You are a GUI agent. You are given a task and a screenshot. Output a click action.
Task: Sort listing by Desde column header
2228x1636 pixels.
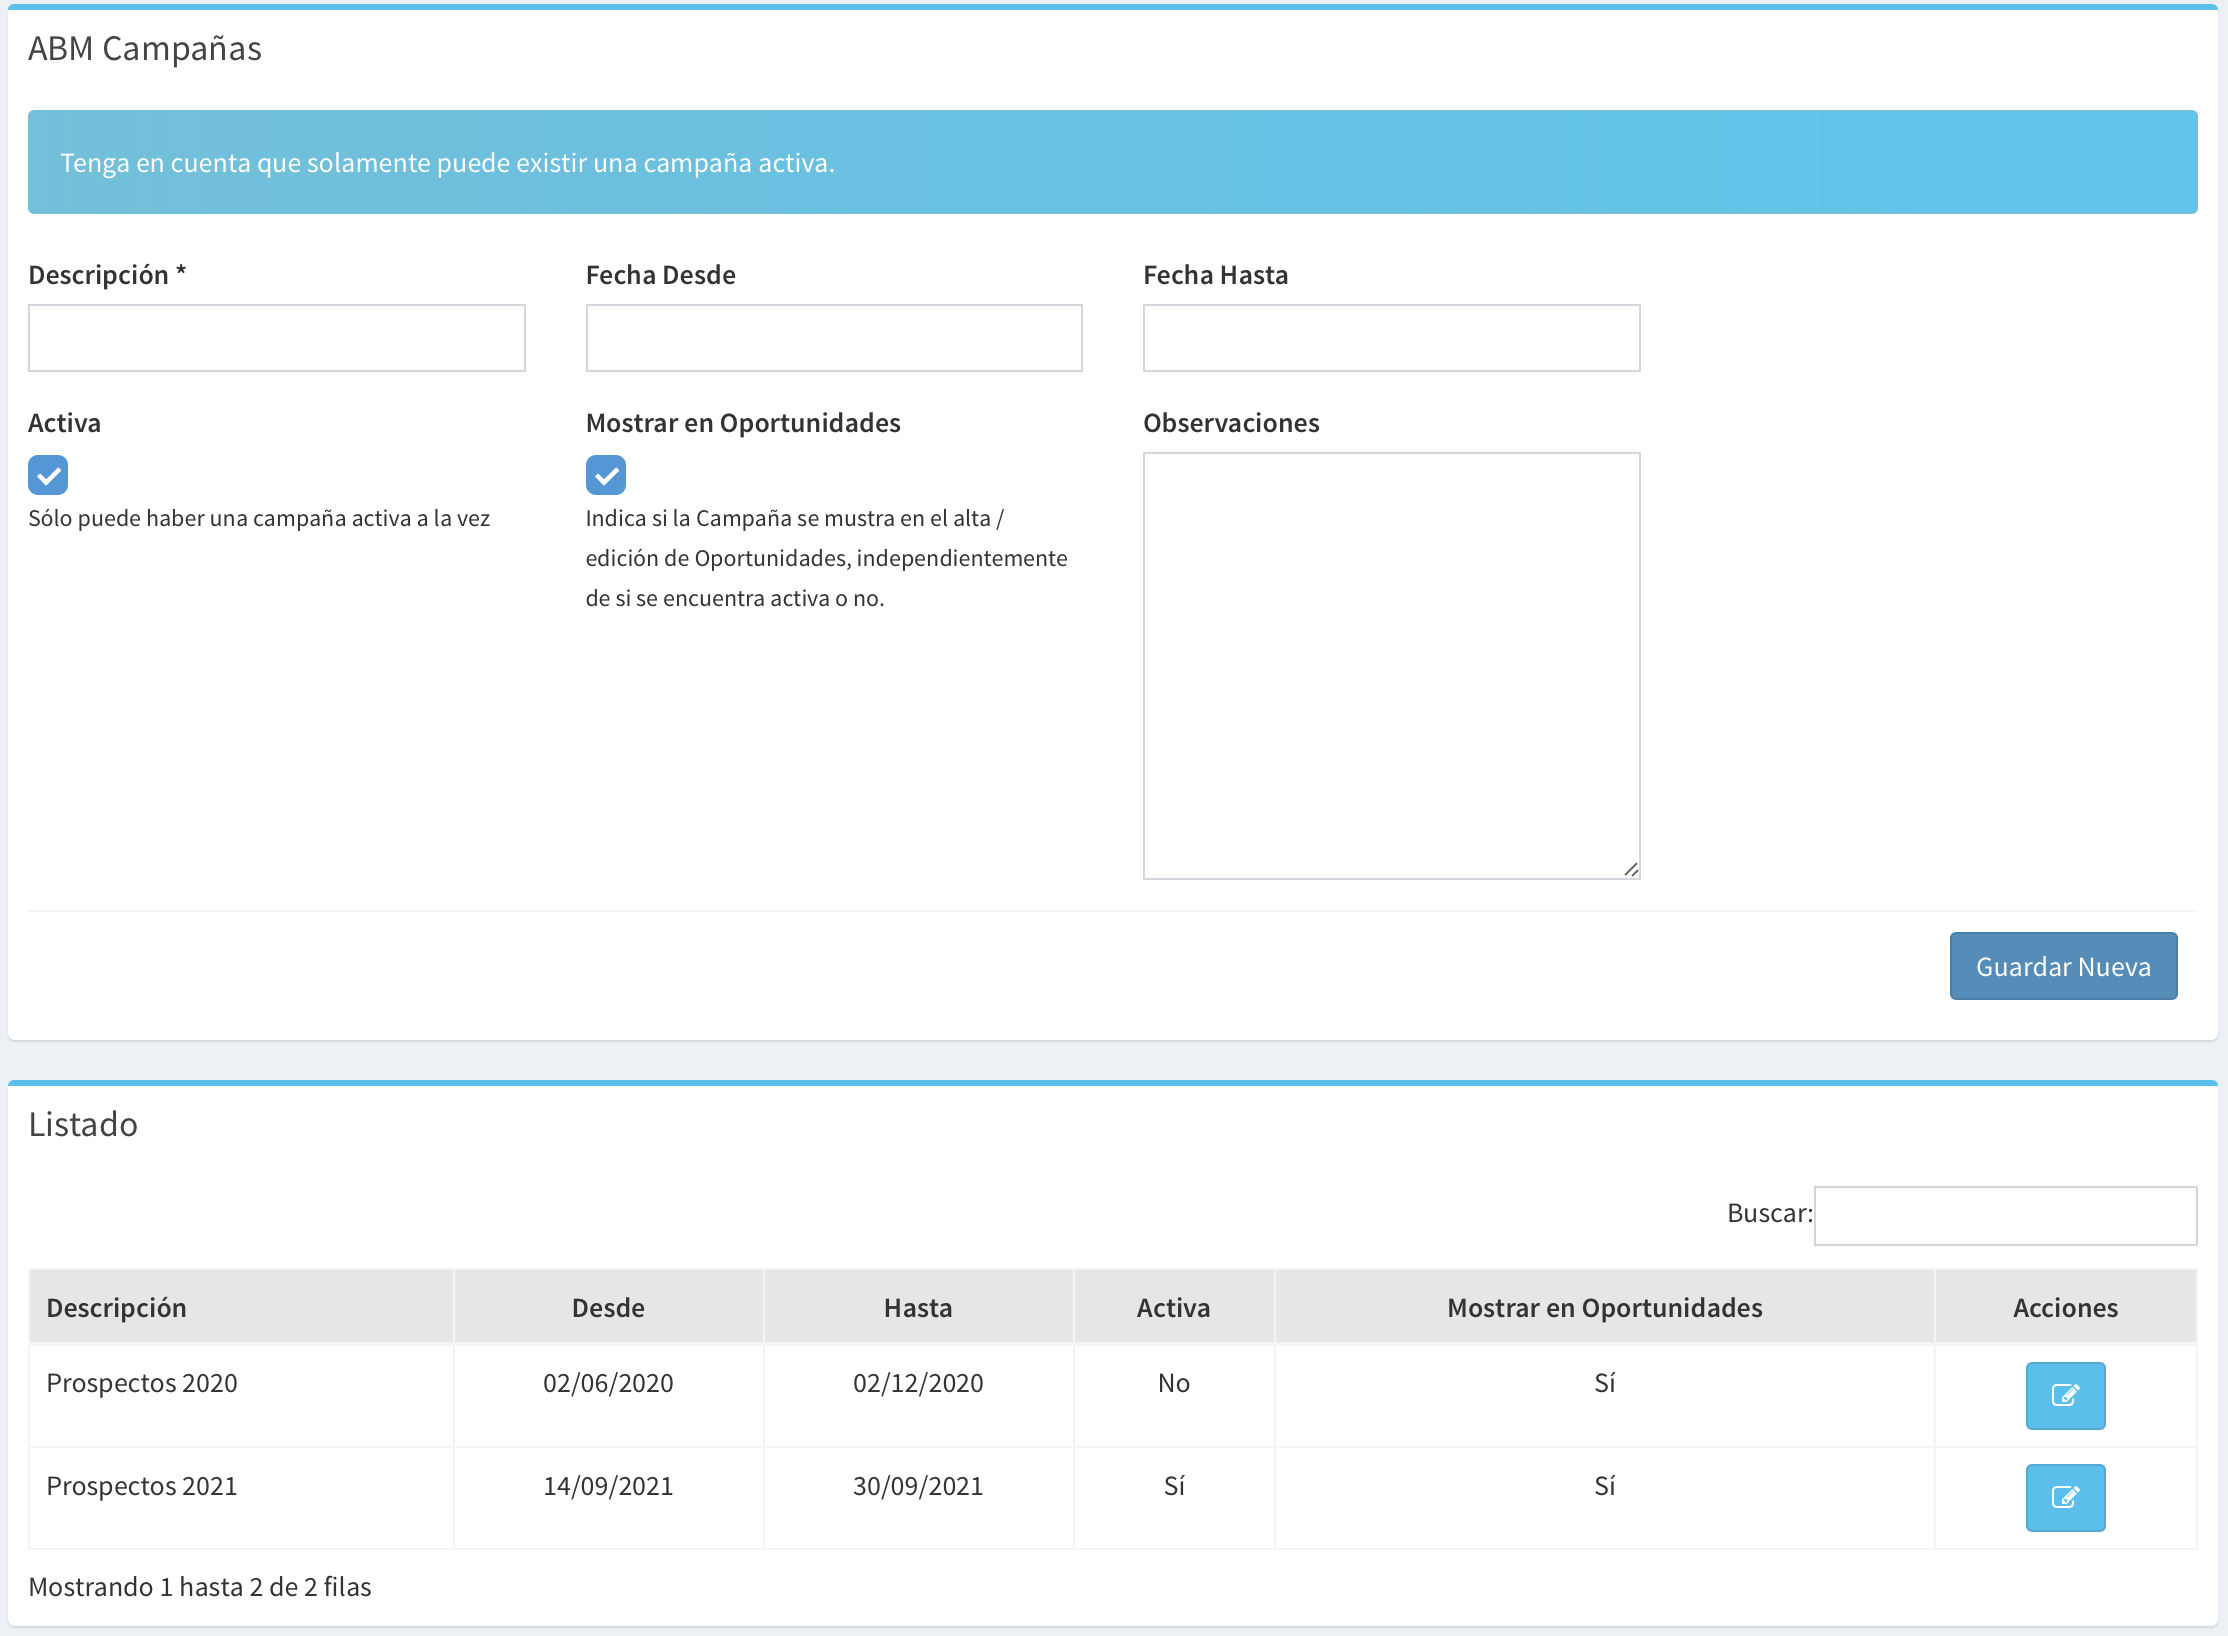point(608,1308)
